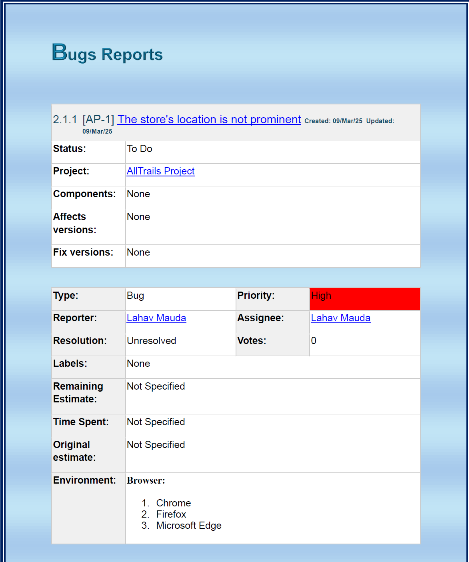Screen dimensions: 469x562
Task: Click the Environment field label
Action: point(85,480)
